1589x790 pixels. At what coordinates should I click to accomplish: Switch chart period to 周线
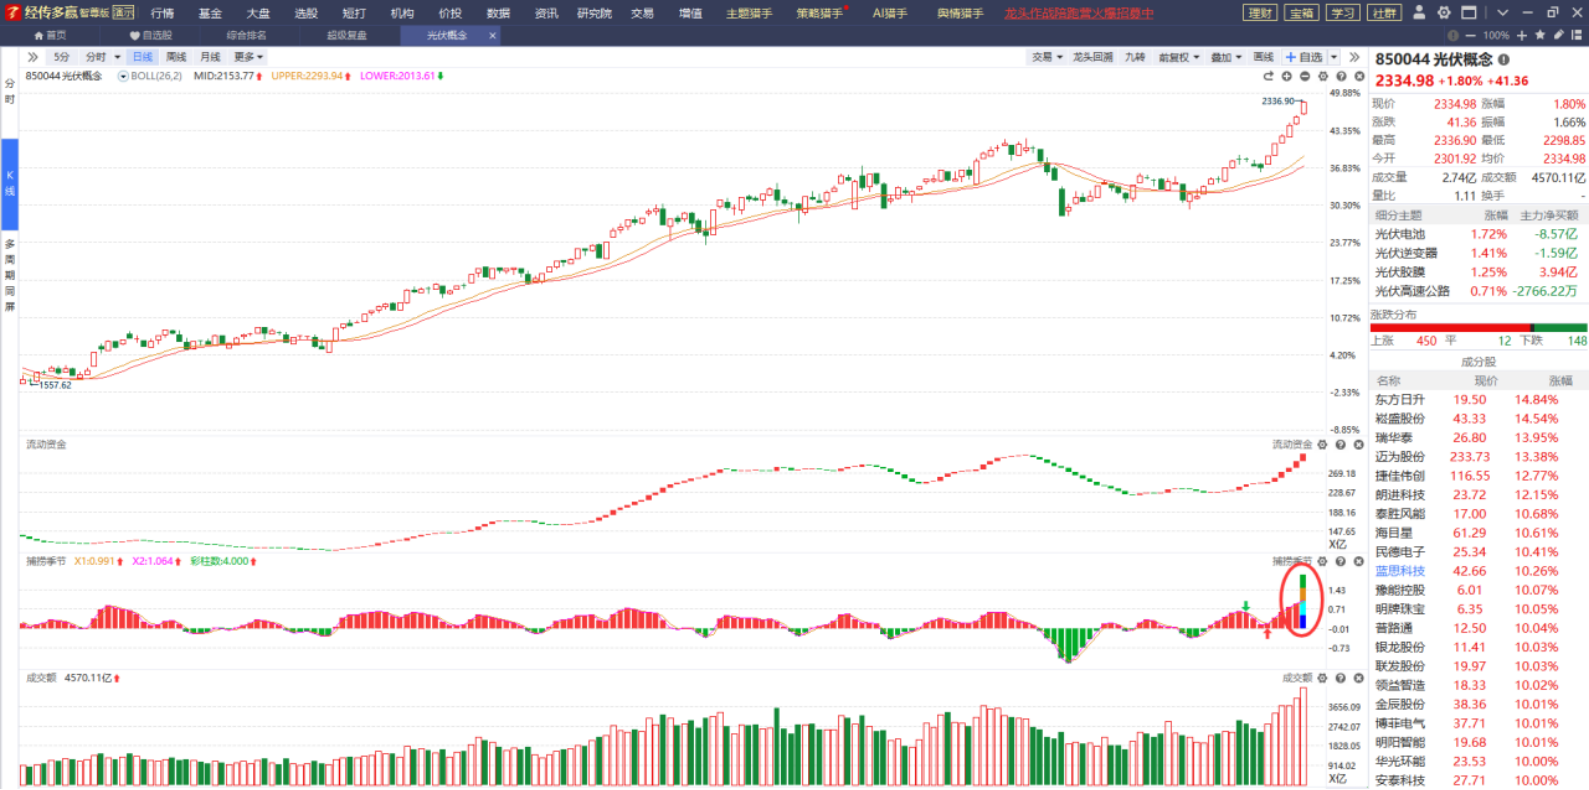[x=176, y=57]
